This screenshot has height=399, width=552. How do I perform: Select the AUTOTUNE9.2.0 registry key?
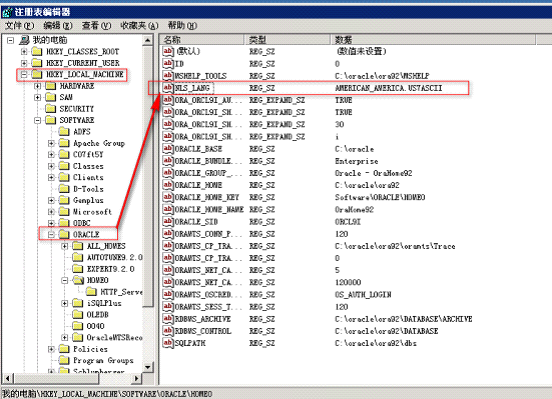114,257
